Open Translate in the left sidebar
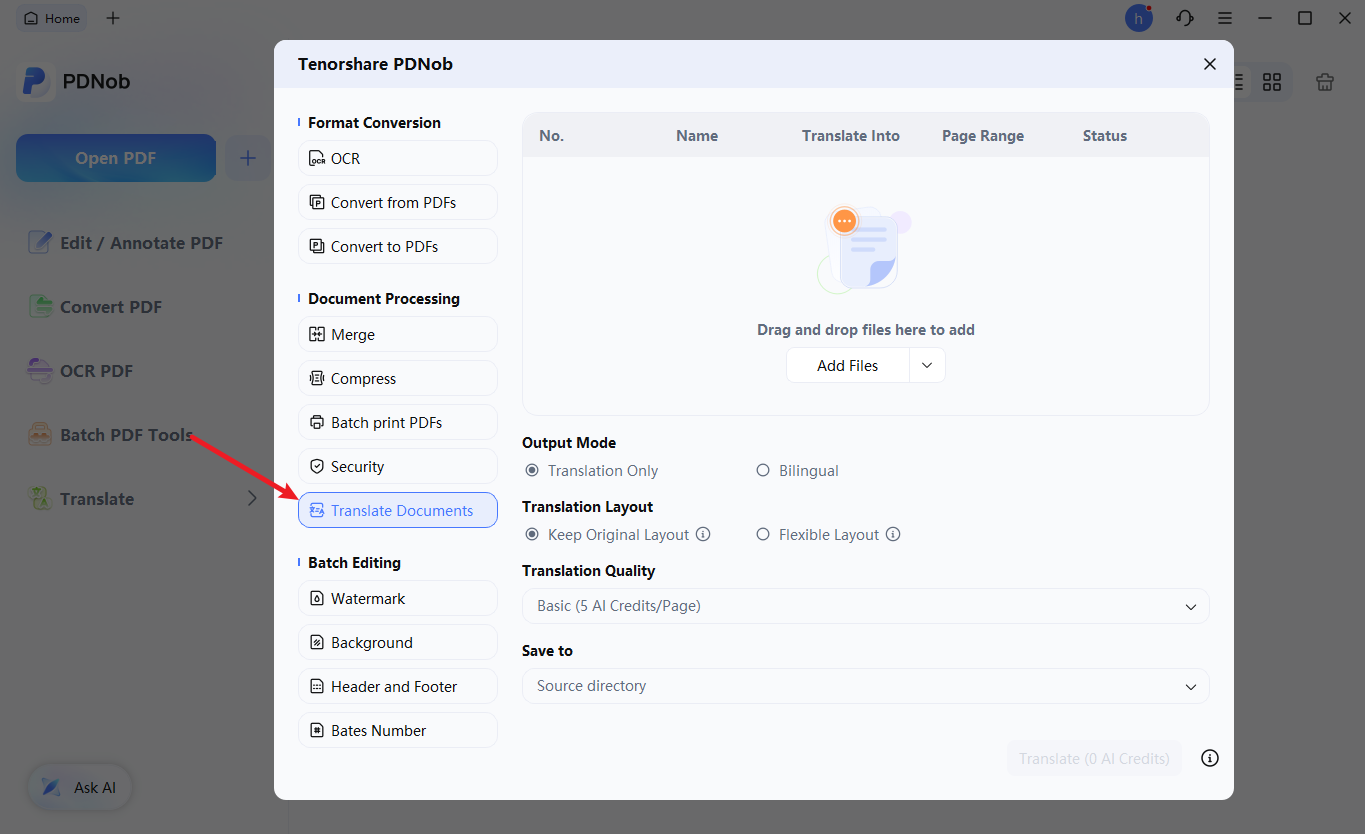The height and width of the screenshot is (834, 1365). (81, 499)
